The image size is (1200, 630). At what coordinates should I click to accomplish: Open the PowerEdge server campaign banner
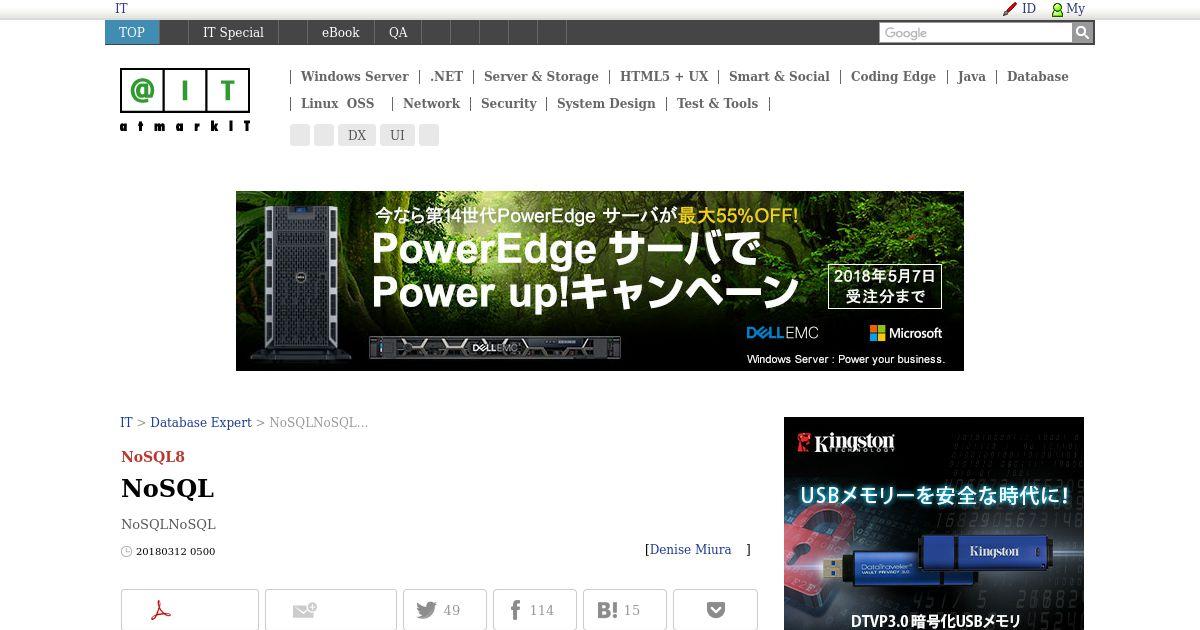tap(600, 281)
